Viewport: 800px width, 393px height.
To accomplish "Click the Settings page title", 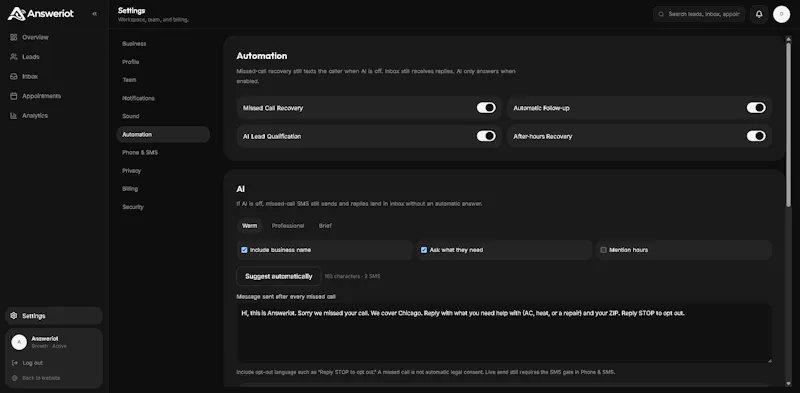I will point(132,10).
